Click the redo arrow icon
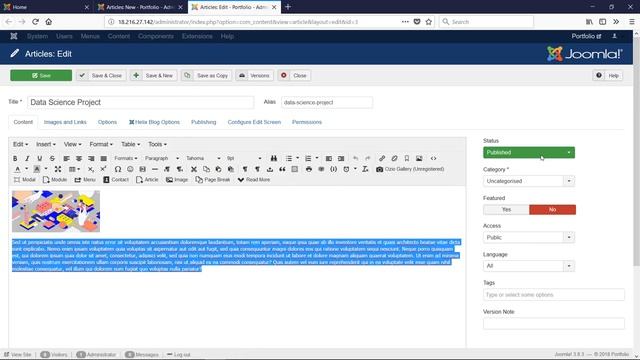Screen dimensions: 640x360 pyautogui.click(x=368, y=158)
